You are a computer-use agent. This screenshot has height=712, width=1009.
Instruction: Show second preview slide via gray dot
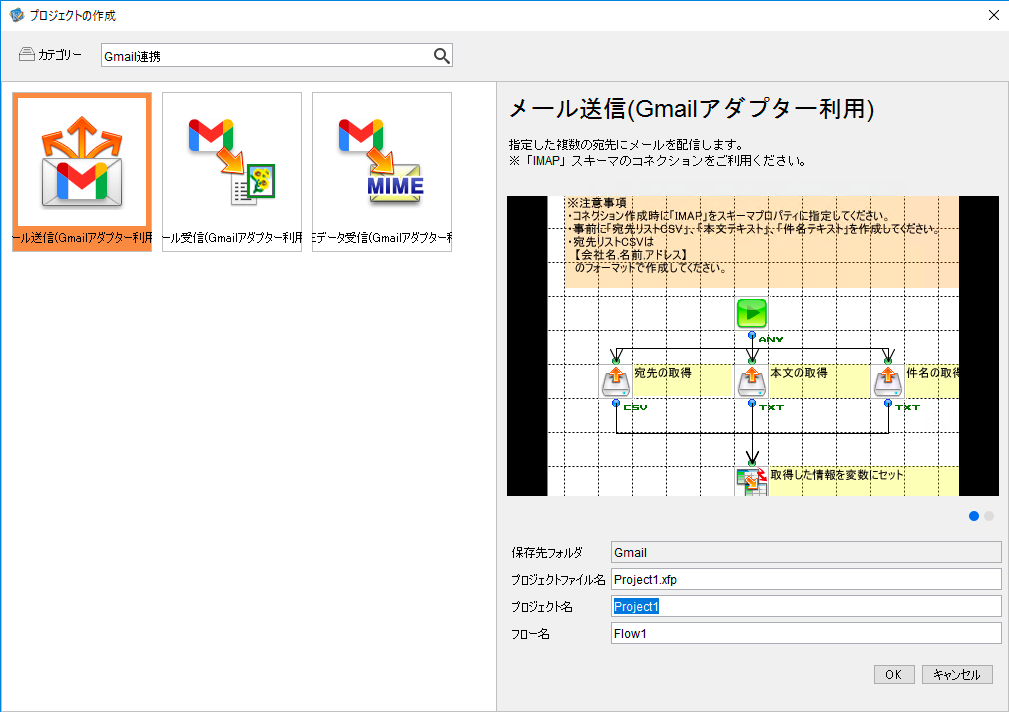tap(989, 516)
